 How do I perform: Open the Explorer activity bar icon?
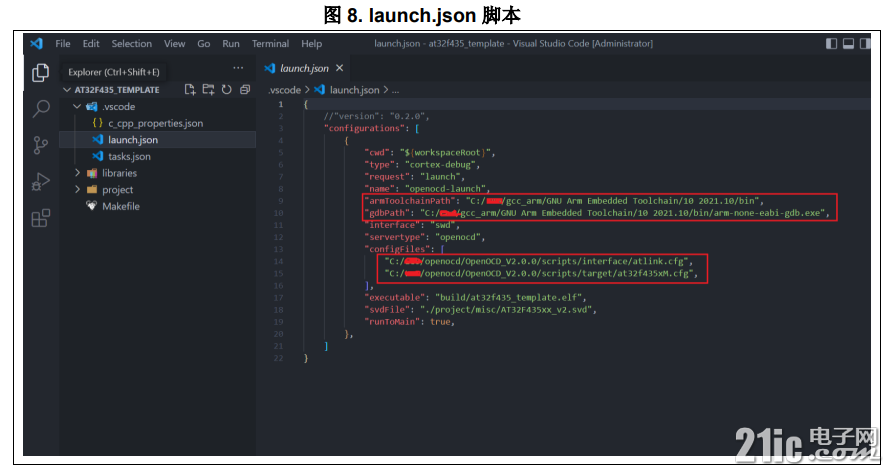[x=40, y=72]
